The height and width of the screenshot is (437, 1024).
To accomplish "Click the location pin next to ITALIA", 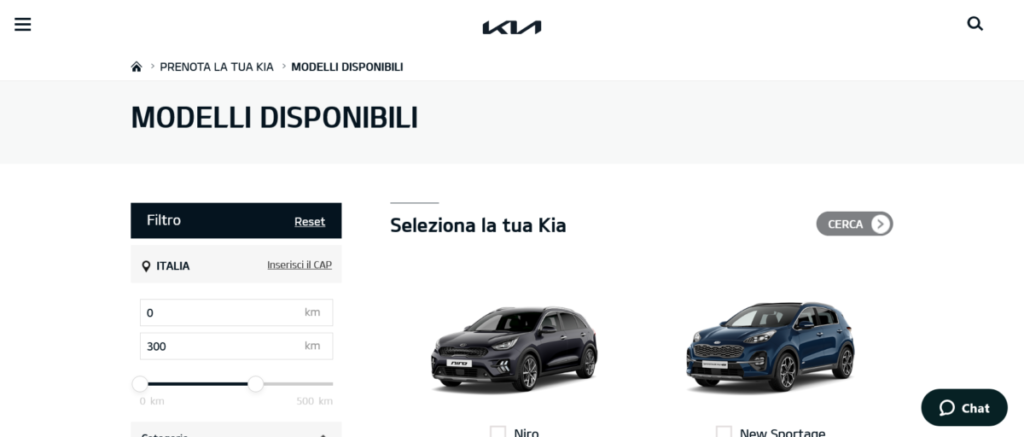I will pyautogui.click(x=146, y=267).
